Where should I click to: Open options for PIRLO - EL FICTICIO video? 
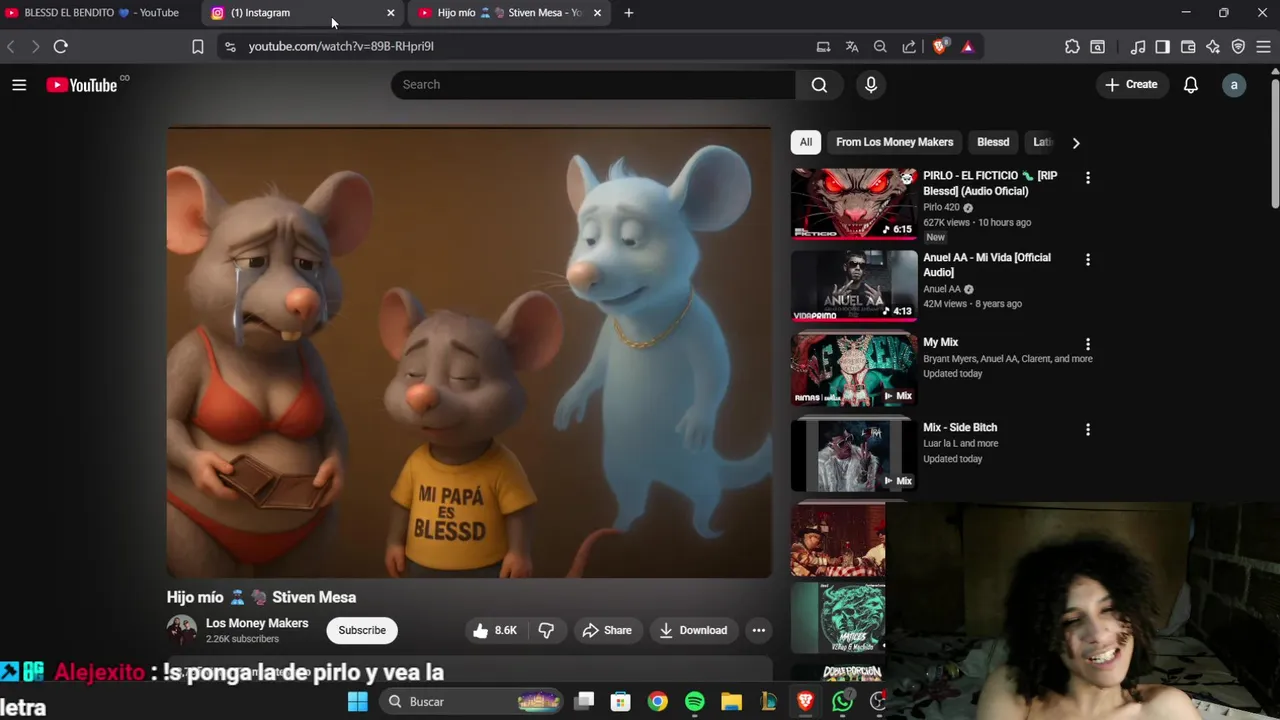[1088, 178]
